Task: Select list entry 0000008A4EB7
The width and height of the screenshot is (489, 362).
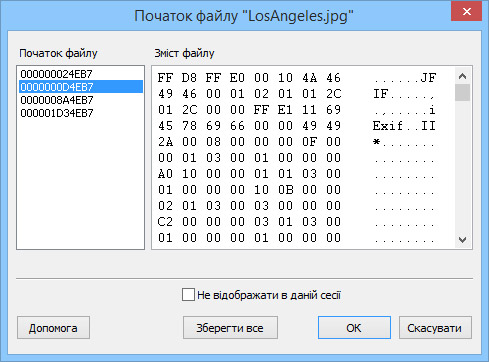Action: click(81, 100)
